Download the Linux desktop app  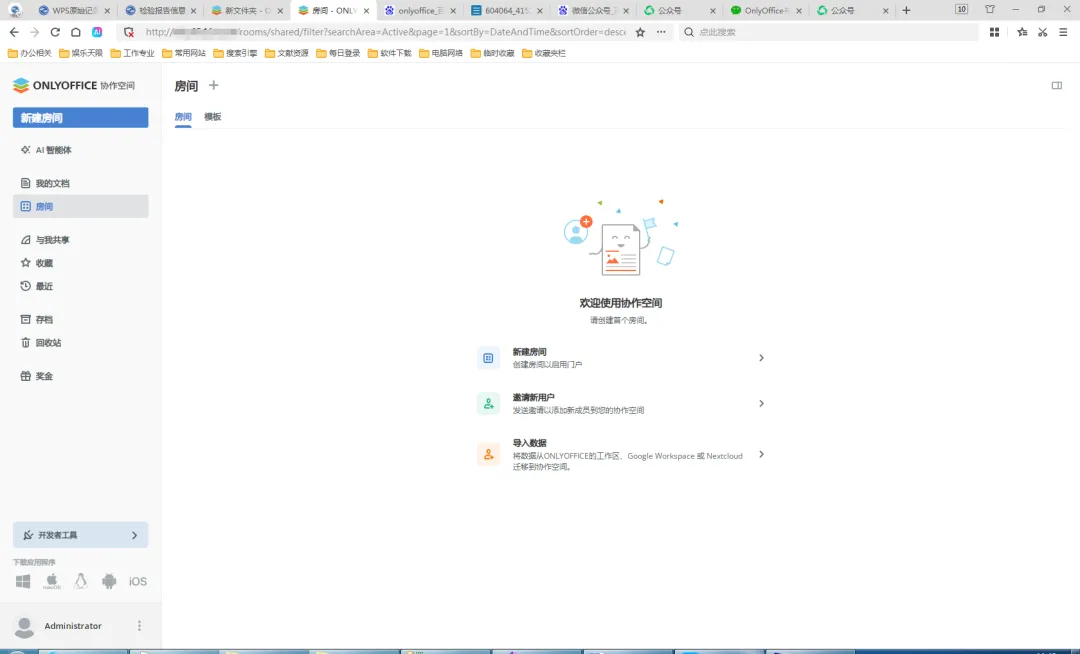[x=81, y=581]
